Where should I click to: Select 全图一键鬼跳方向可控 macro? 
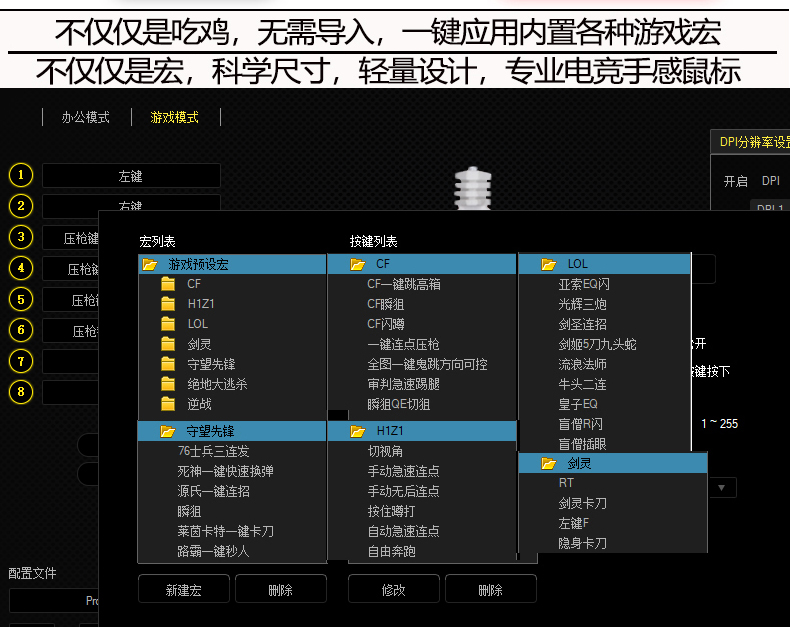(x=427, y=364)
